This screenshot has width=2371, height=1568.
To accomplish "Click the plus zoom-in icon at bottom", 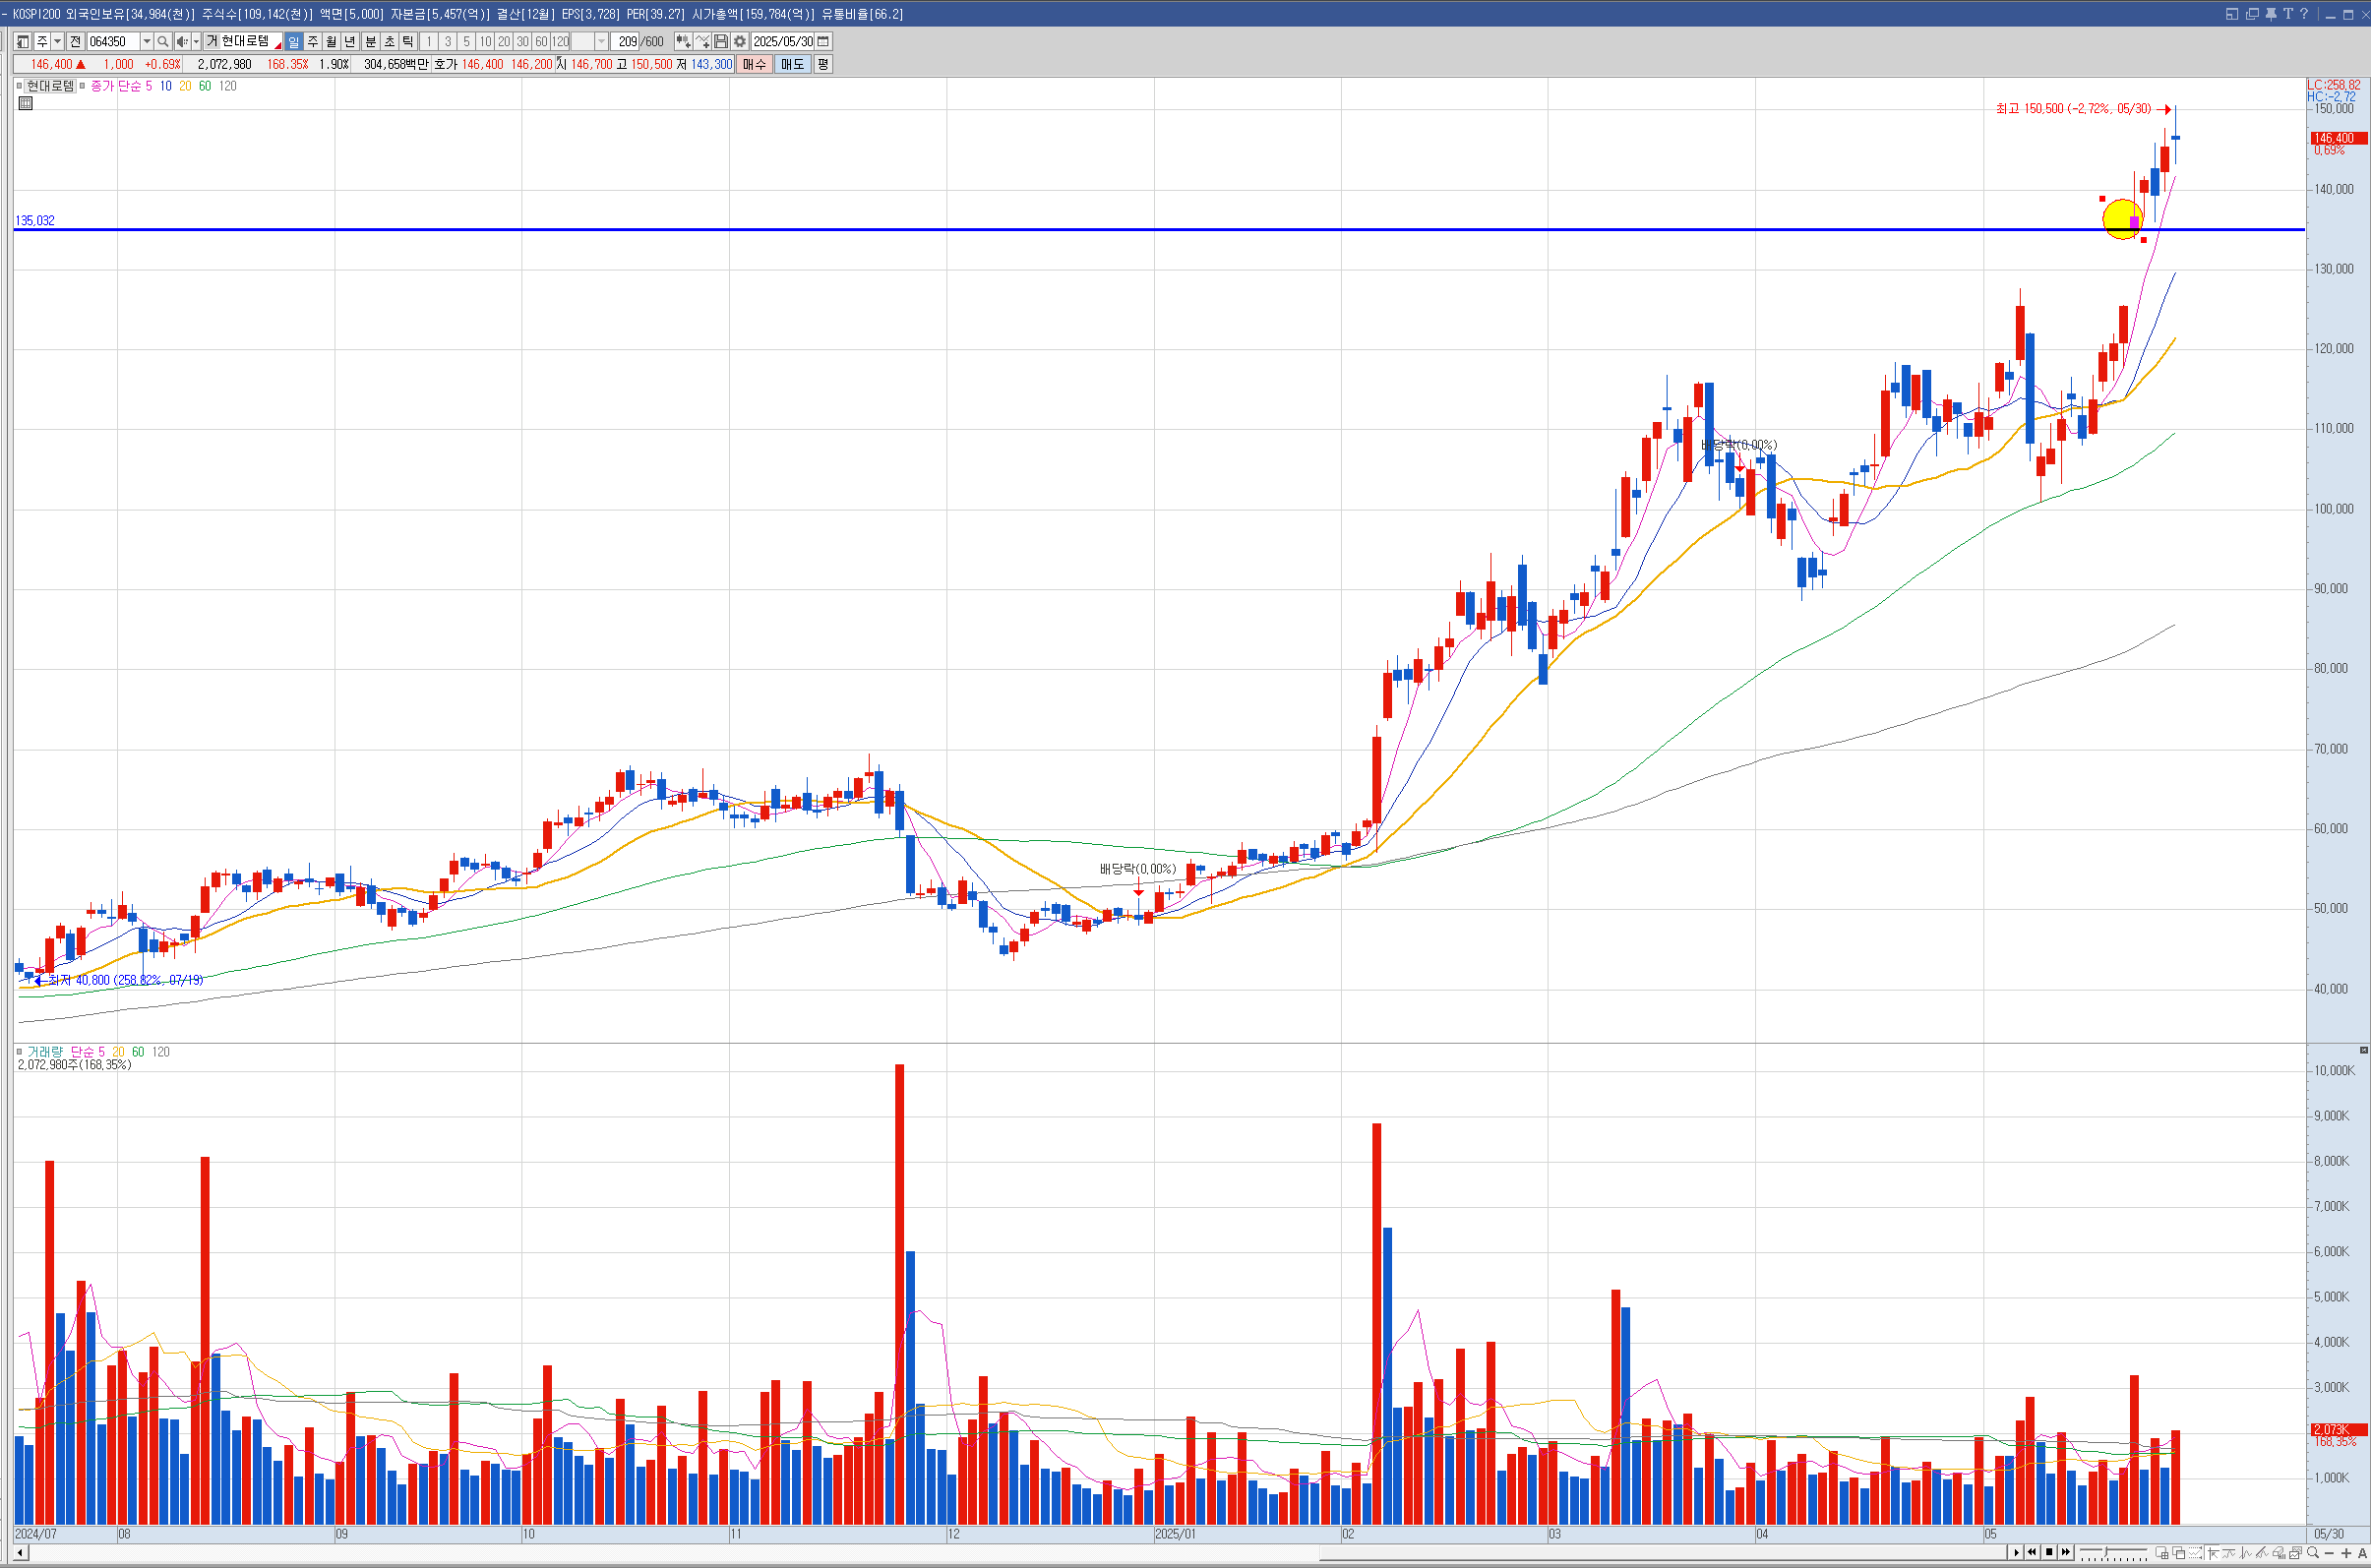I will 2345,1553.
